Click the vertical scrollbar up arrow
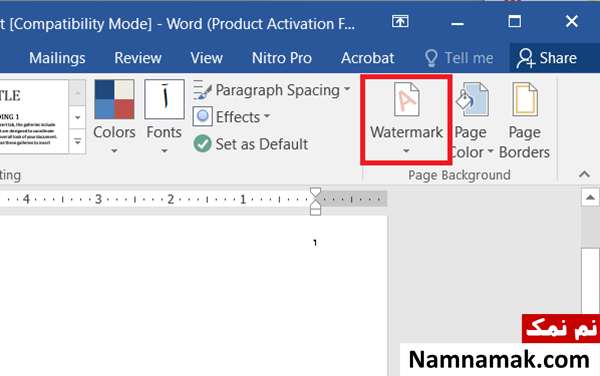The height and width of the screenshot is (376, 600). coord(590,198)
